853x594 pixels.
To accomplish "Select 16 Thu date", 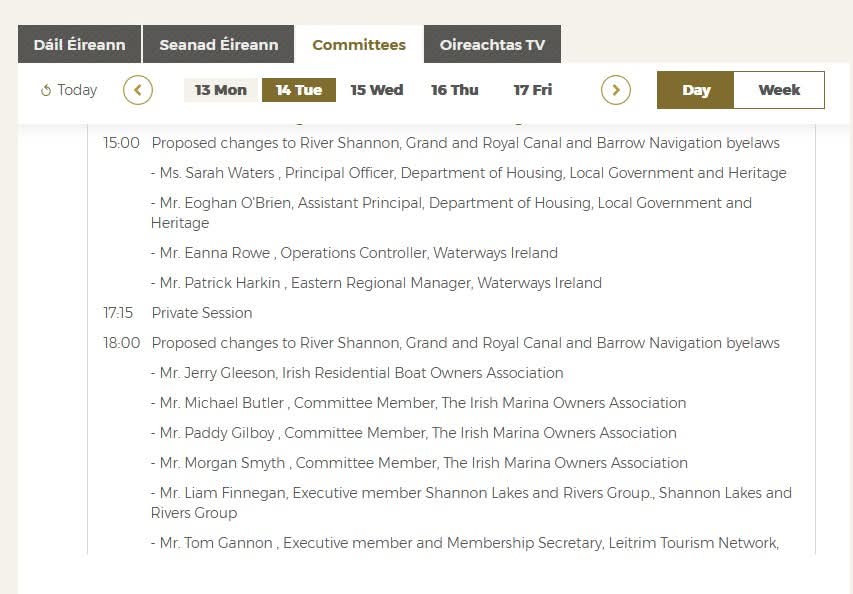I will tap(455, 90).
